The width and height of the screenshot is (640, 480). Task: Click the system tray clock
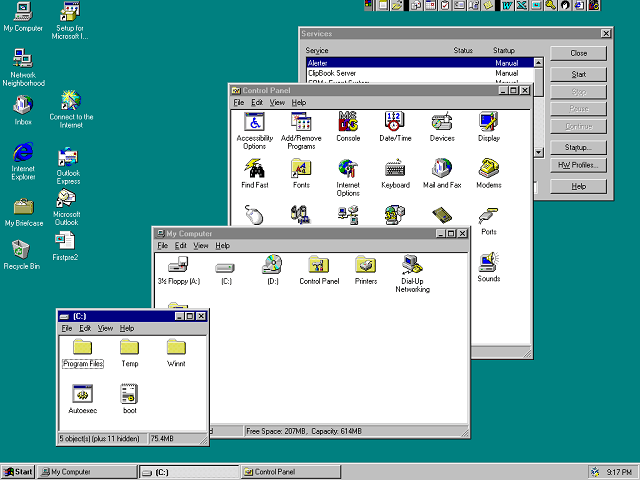point(618,472)
